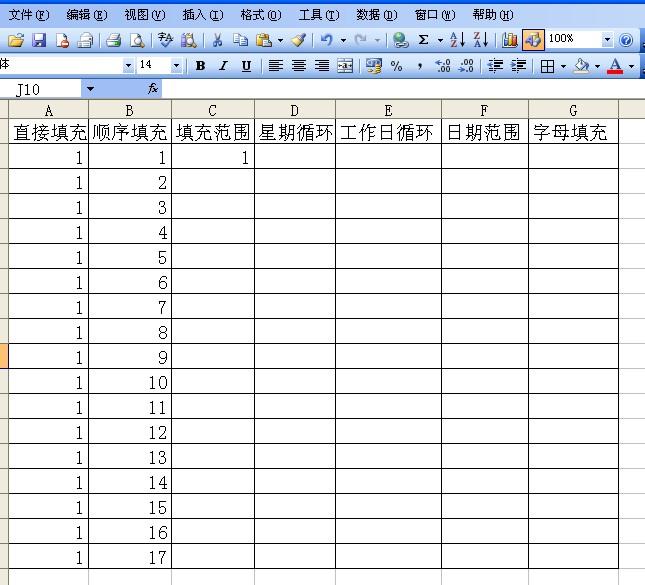Image resolution: width=645 pixels, height=585 pixels.
Task: Decrease the cell indent
Action: pyautogui.click(x=495, y=65)
